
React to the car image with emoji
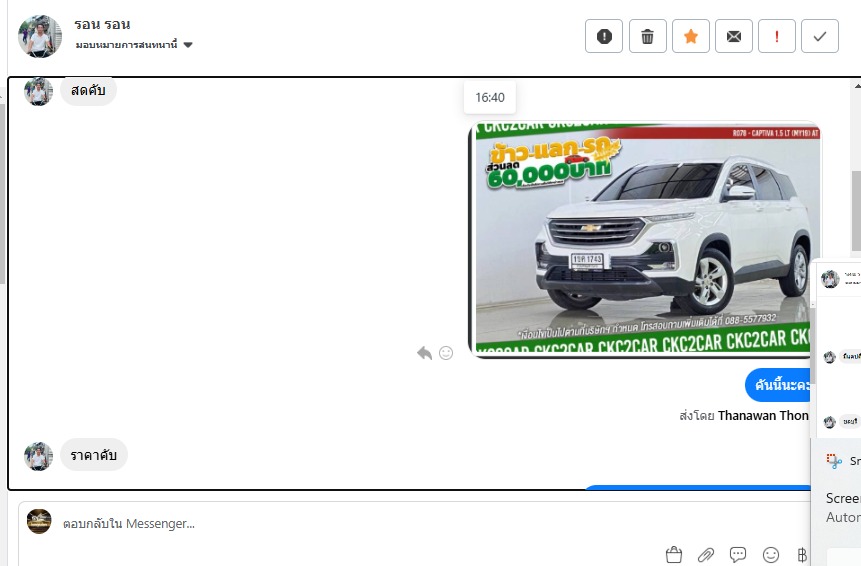click(x=446, y=353)
